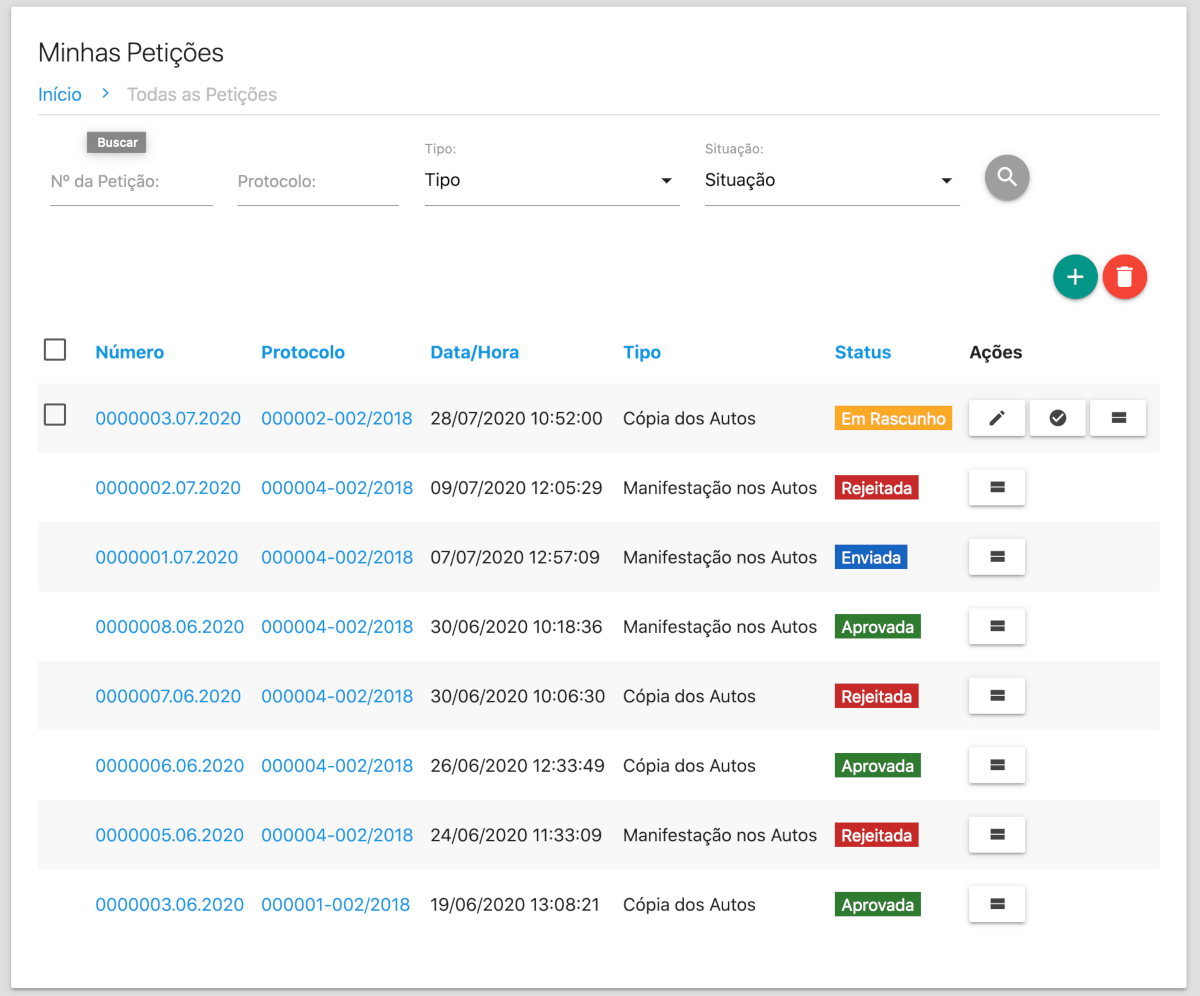Click Aprovada badge for petition 0000008.06.2020

tap(878, 627)
